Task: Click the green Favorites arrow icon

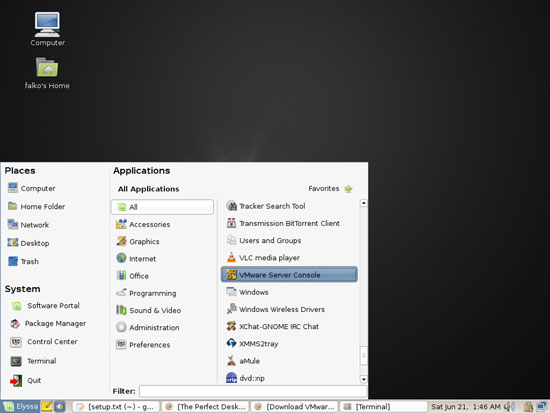Action: 348,189
